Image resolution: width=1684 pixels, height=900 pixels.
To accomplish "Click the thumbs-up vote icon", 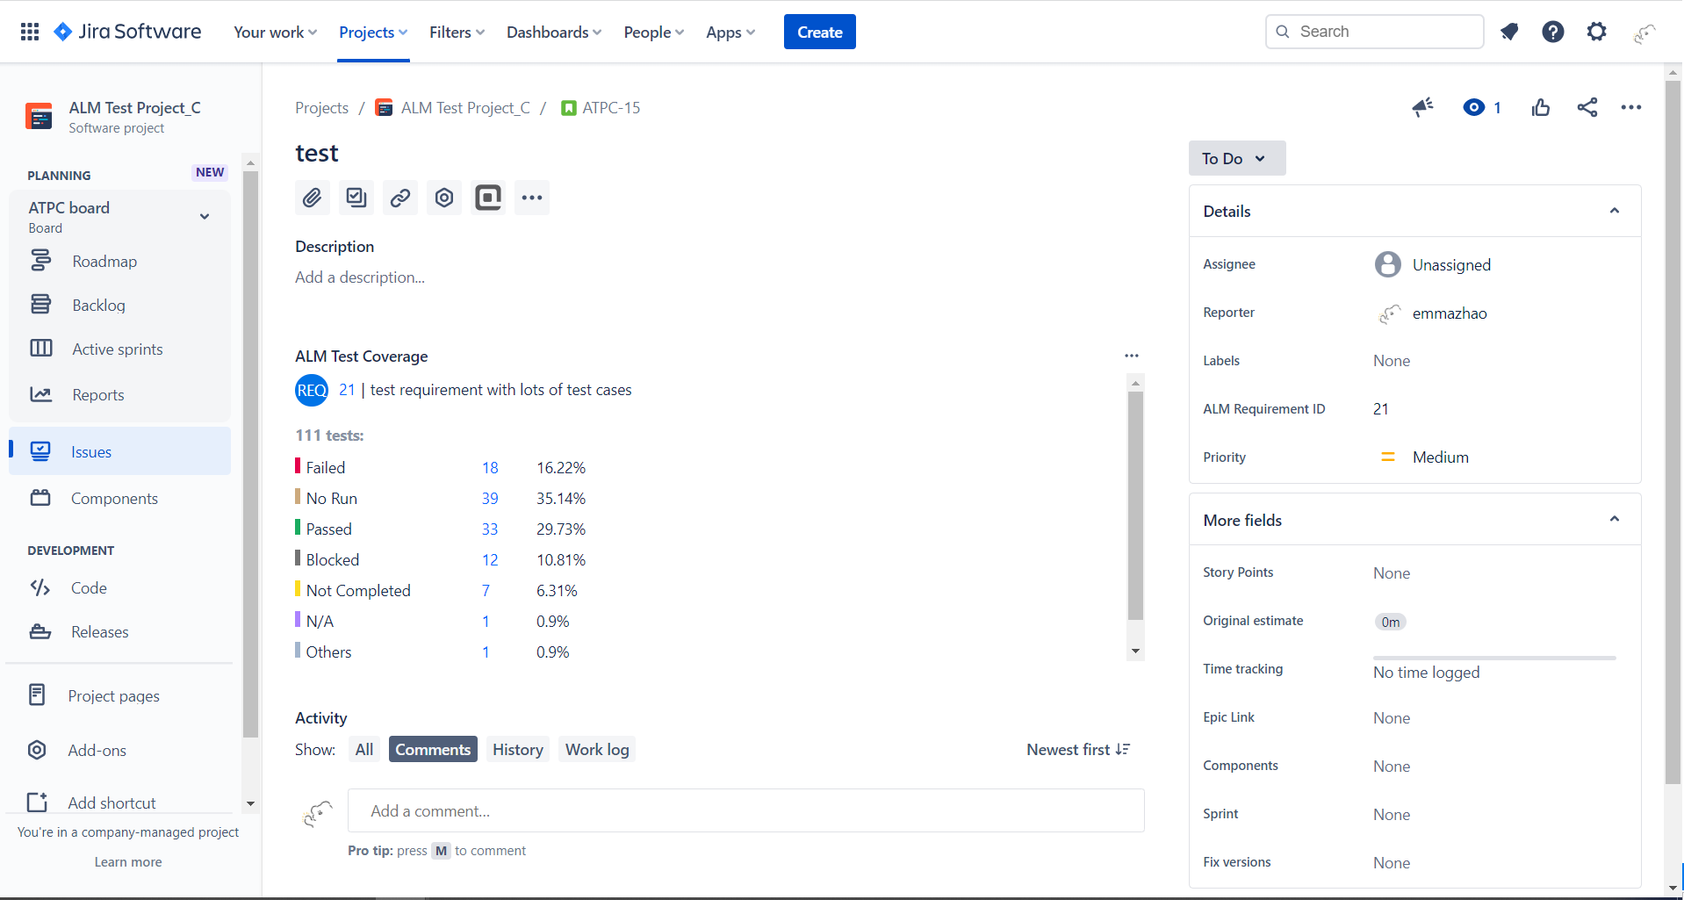I will [x=1540, y=107].
